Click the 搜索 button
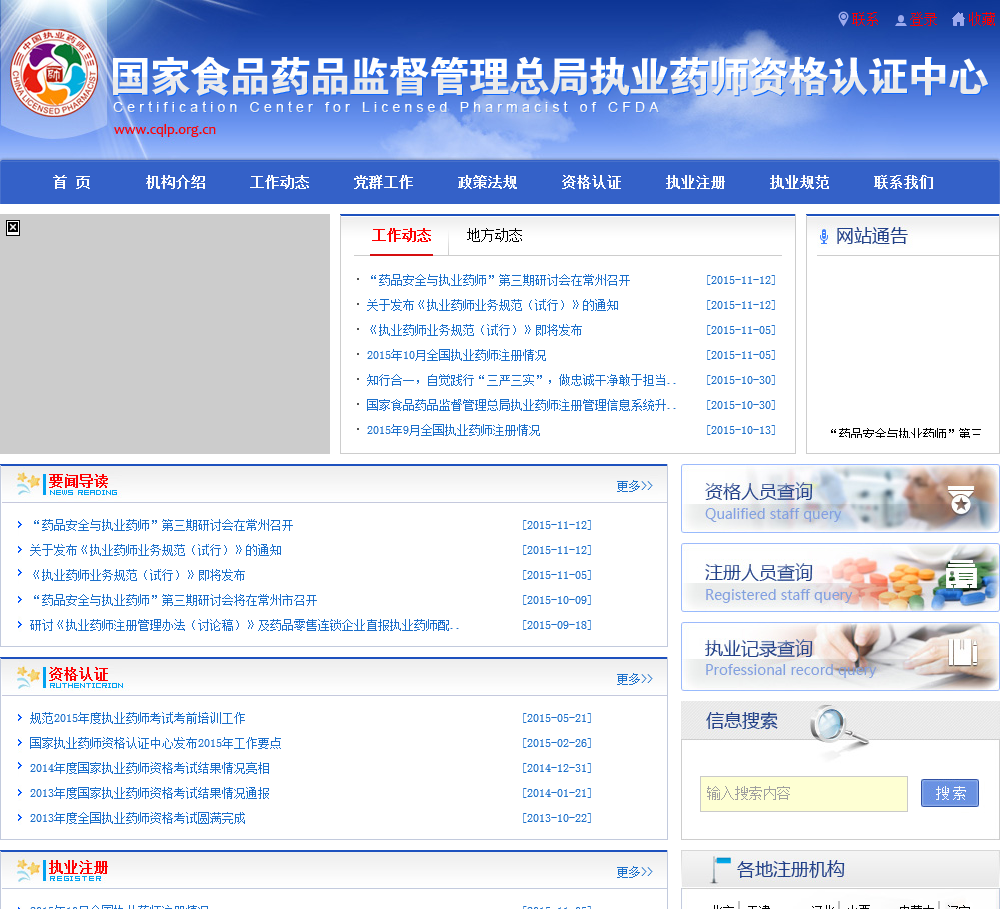 coord(950,793)
